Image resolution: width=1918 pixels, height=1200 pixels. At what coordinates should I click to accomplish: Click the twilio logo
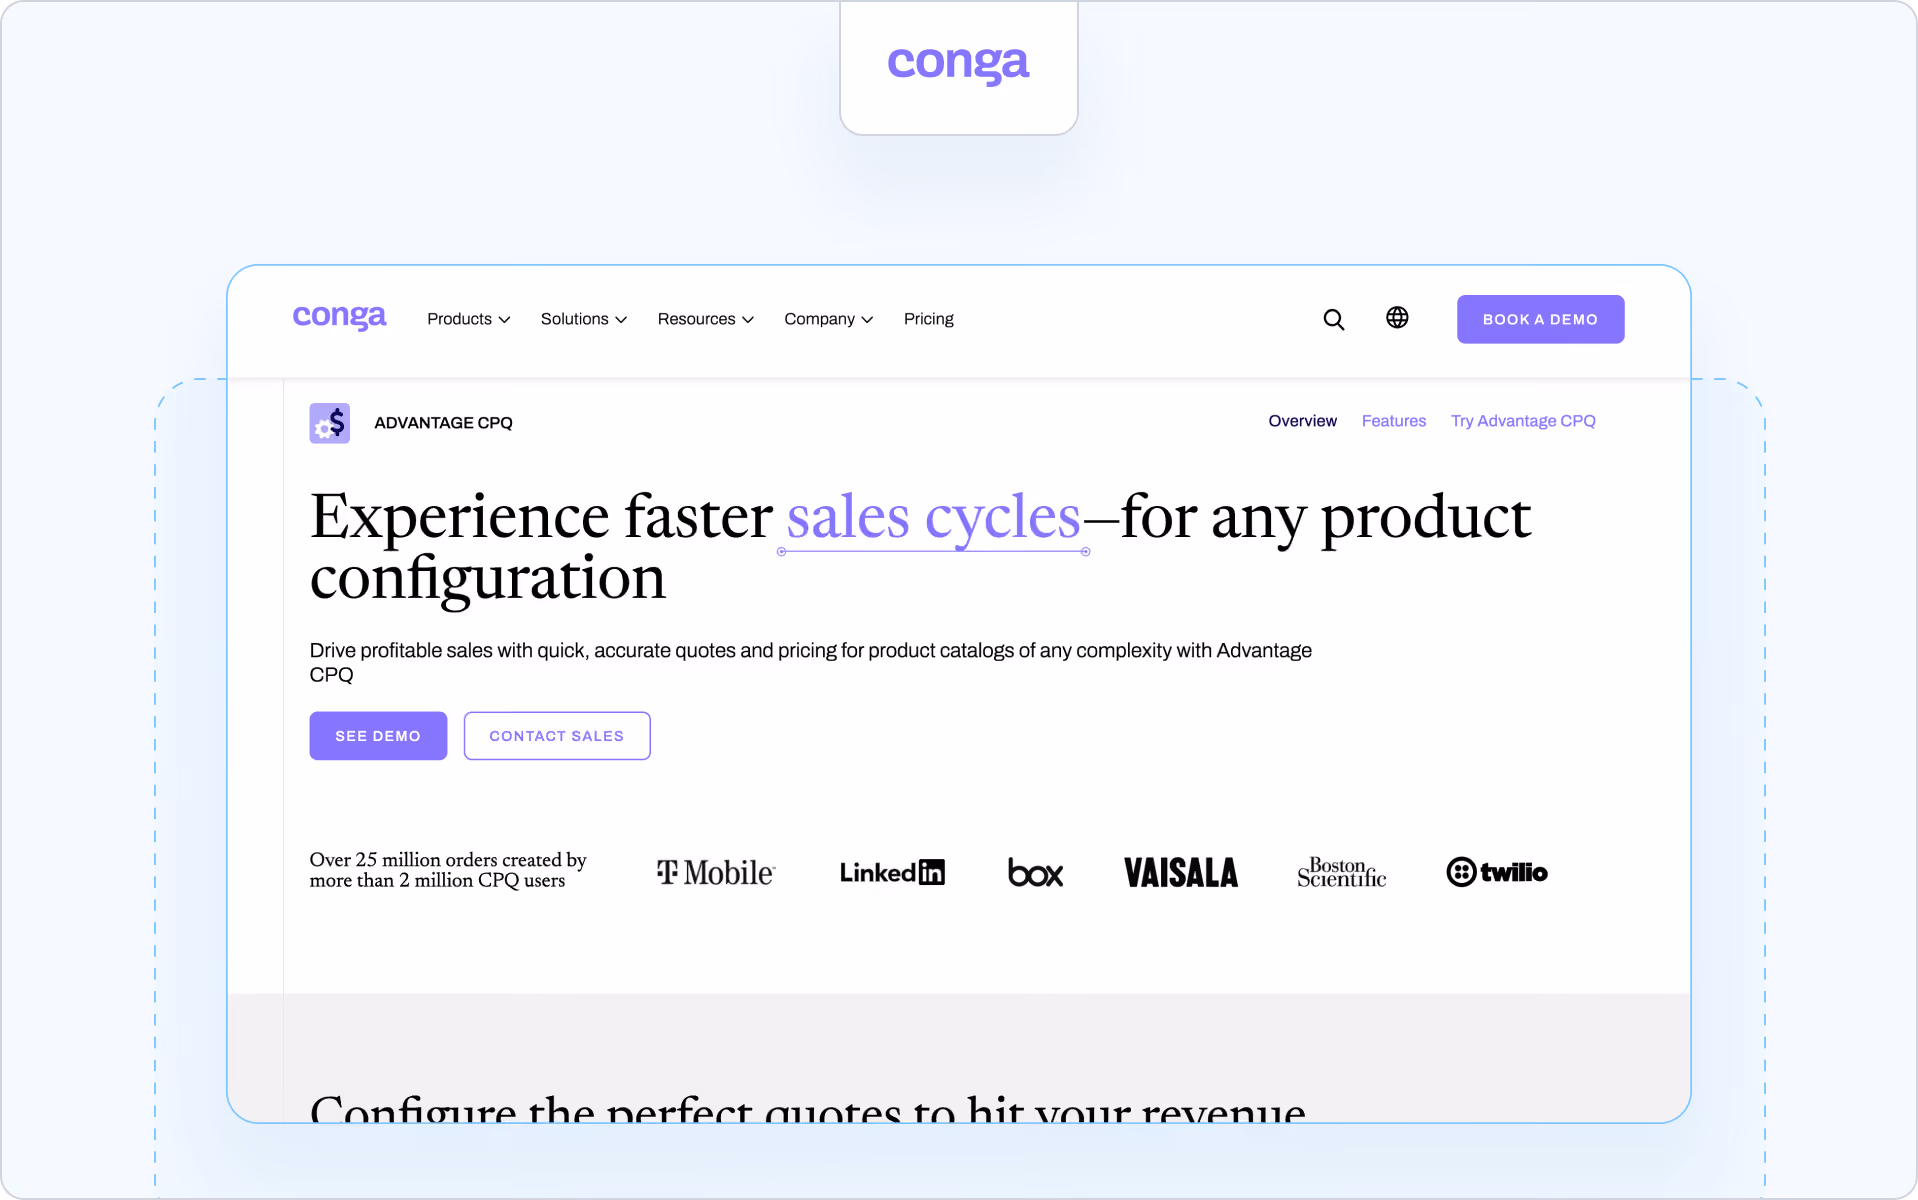click(x=1497, y=872)
